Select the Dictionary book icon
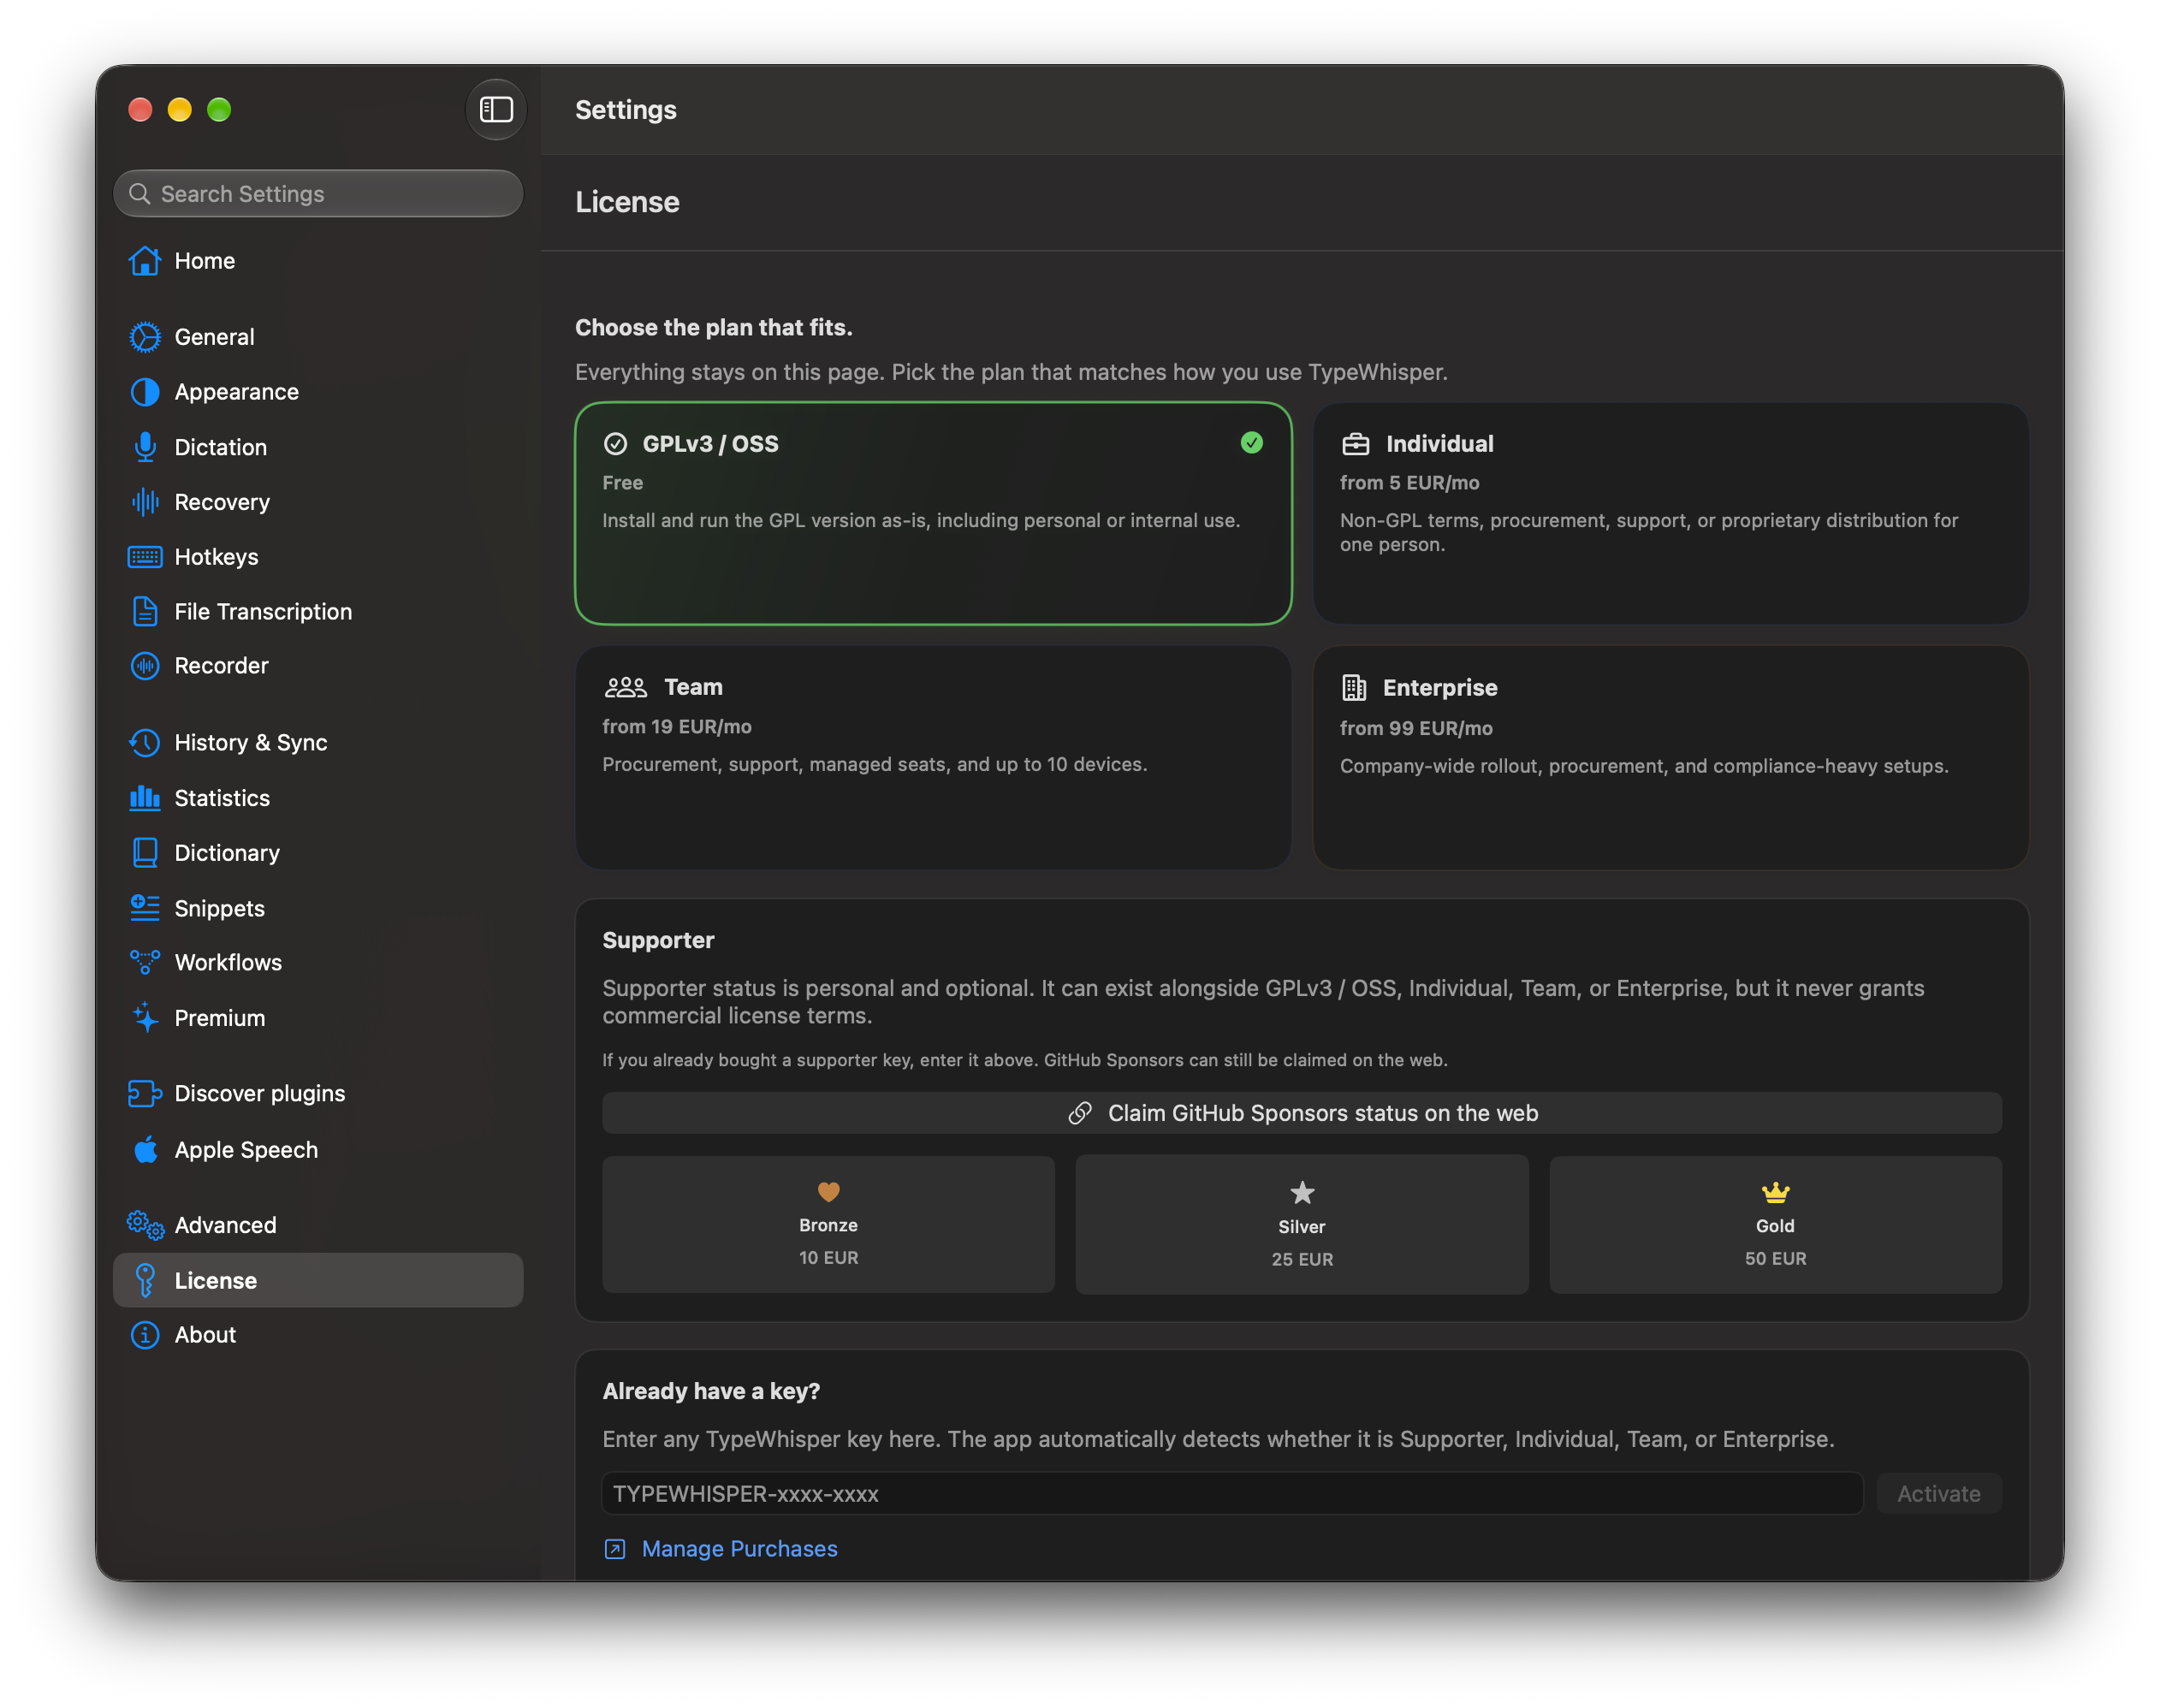2160x1708 pixels. click(145, 853)
